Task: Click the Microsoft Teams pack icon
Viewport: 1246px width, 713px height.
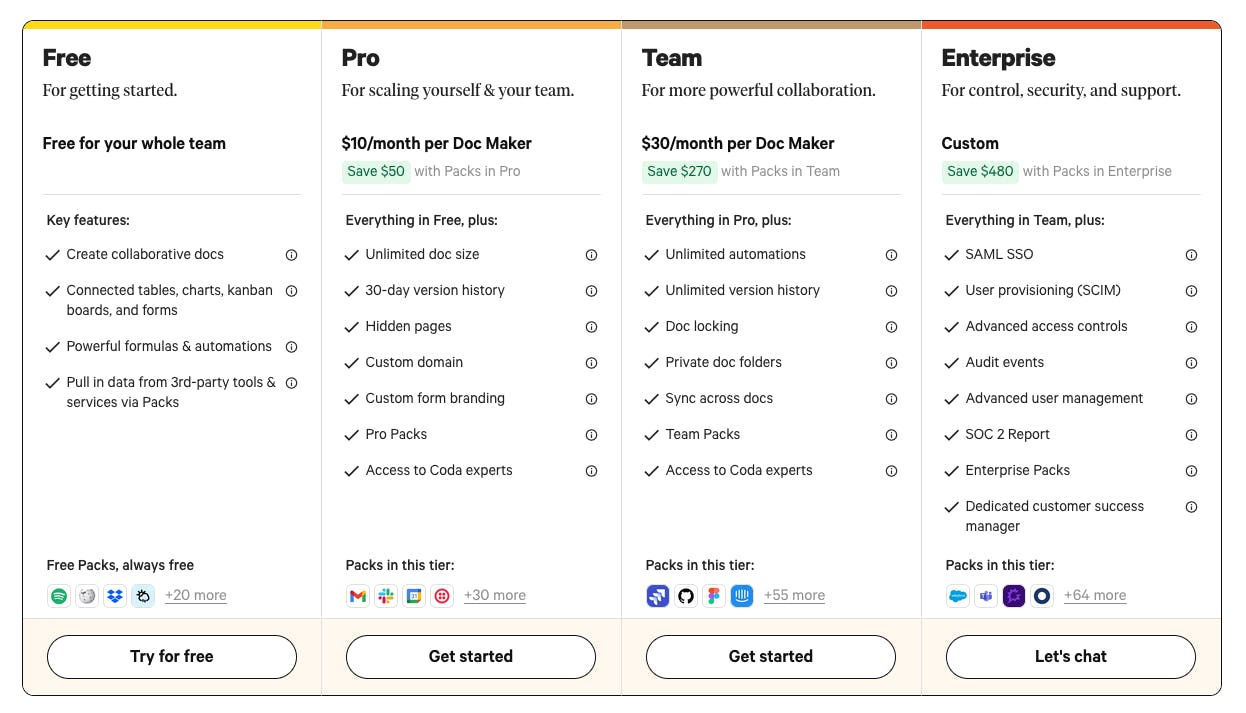Action: pos(986,596)
